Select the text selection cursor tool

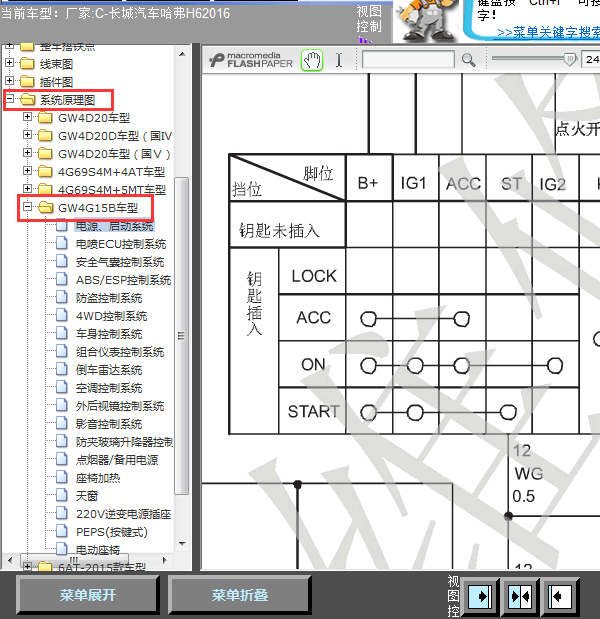tap(339, 60)
